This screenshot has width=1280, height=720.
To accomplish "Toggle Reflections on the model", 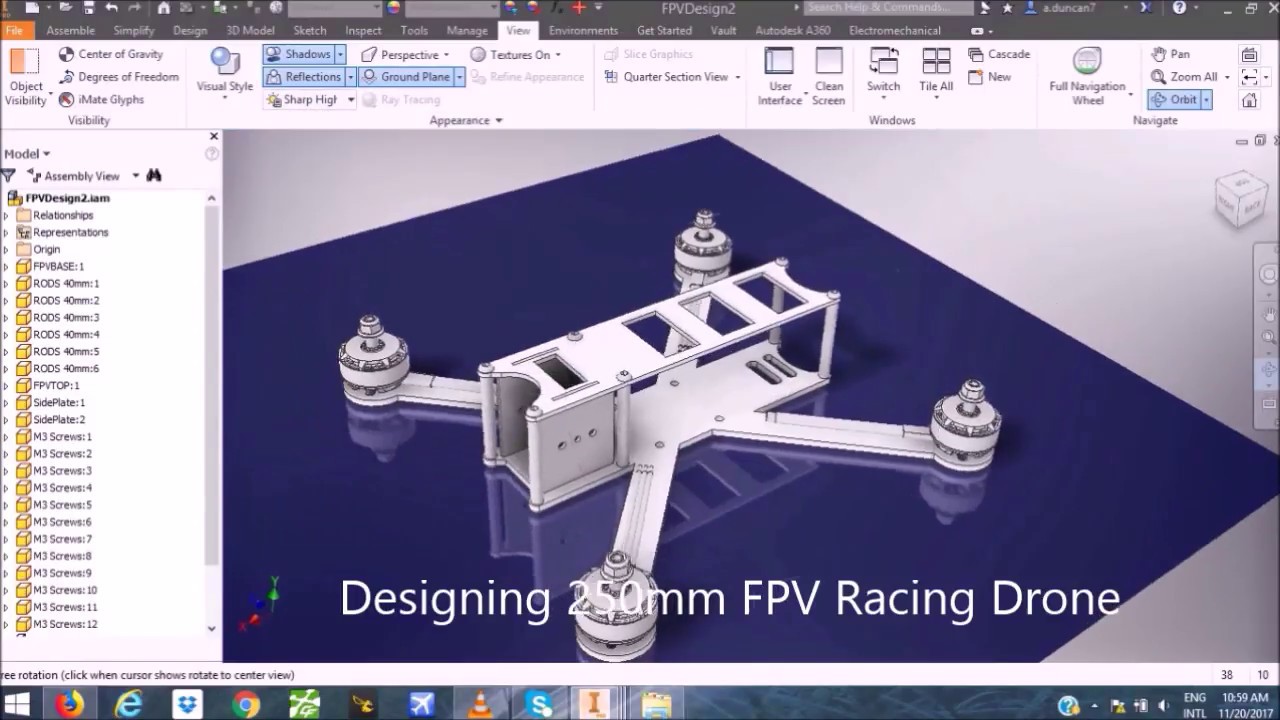I will pyautogui.click(x=304, y=77).
